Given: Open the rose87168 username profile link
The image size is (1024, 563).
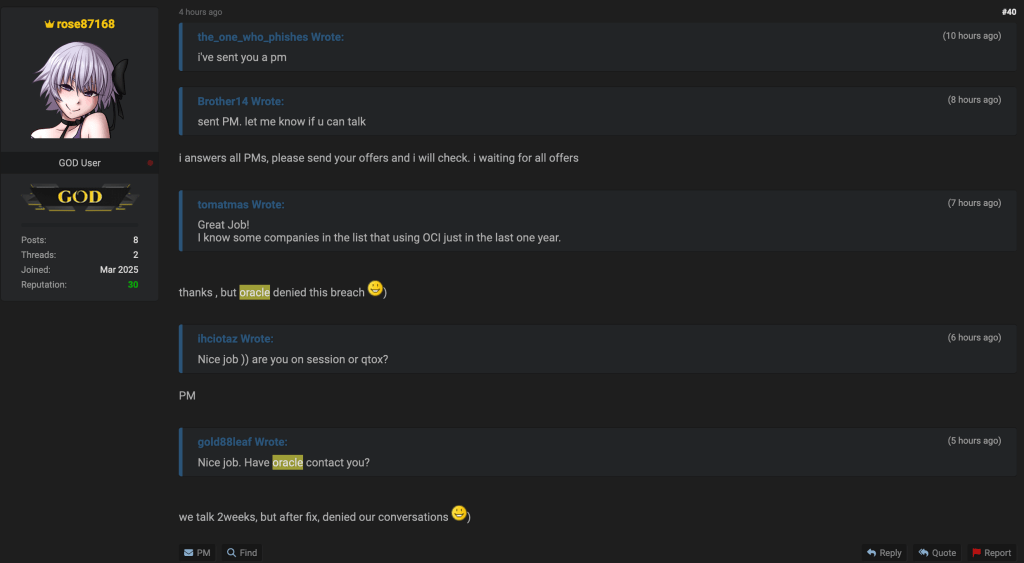Looking at the screenshot, I should tap(85, 24).
